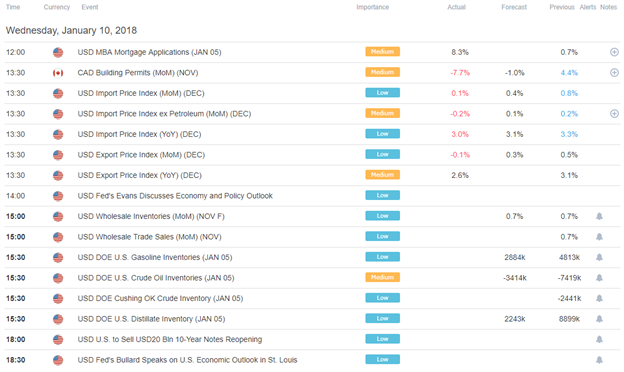Click alert bell for Wholesale Inventories row
The image size is (624, 372).
click(x=599, y=216)
